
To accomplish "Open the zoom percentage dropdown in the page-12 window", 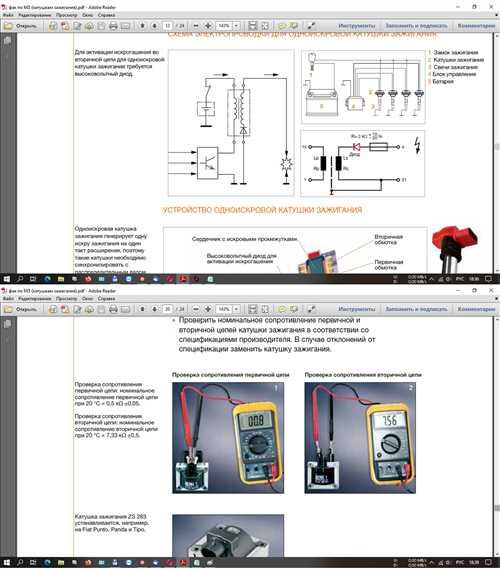I will coord(236,26).
